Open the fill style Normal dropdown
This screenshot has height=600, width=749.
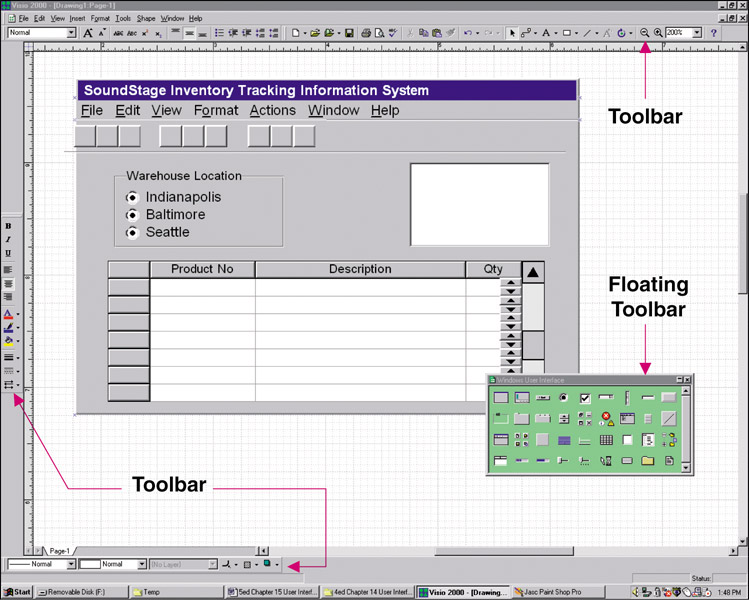[x=142, y=564]
